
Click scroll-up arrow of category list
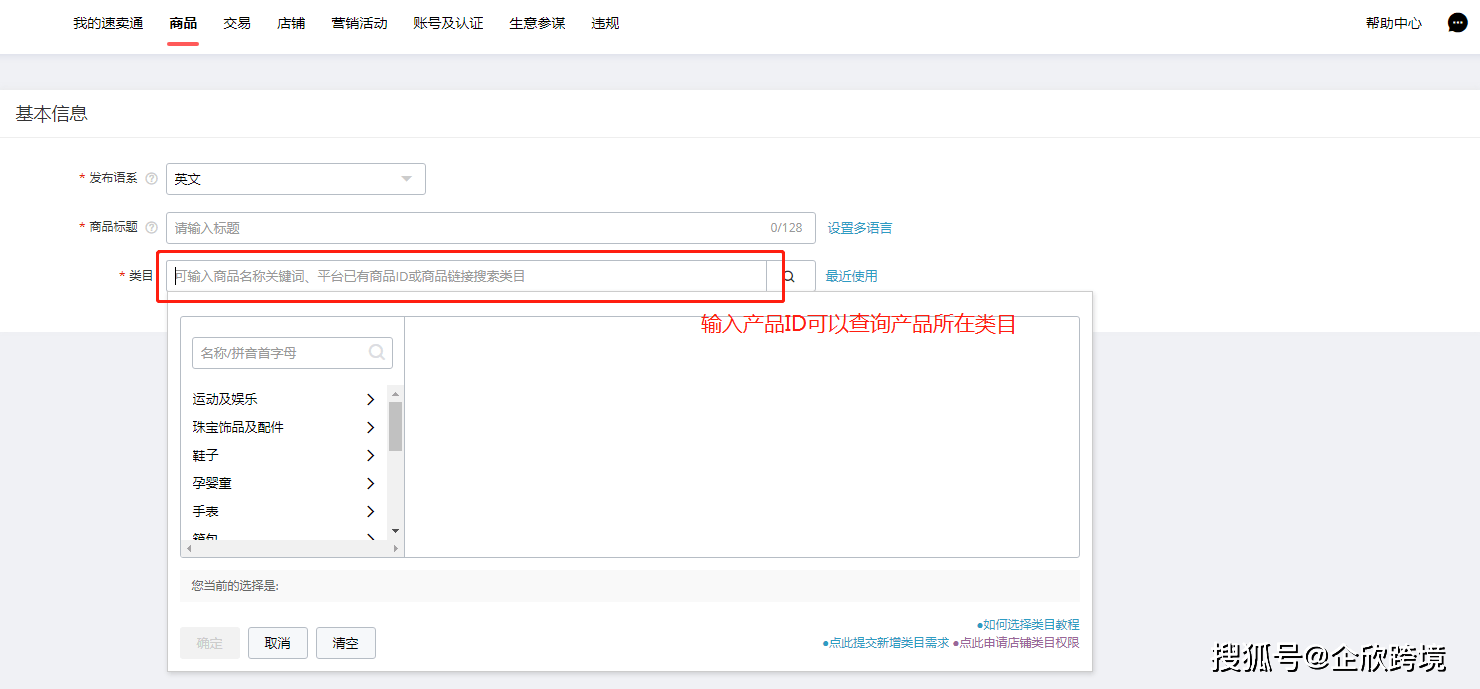point(395,394)
